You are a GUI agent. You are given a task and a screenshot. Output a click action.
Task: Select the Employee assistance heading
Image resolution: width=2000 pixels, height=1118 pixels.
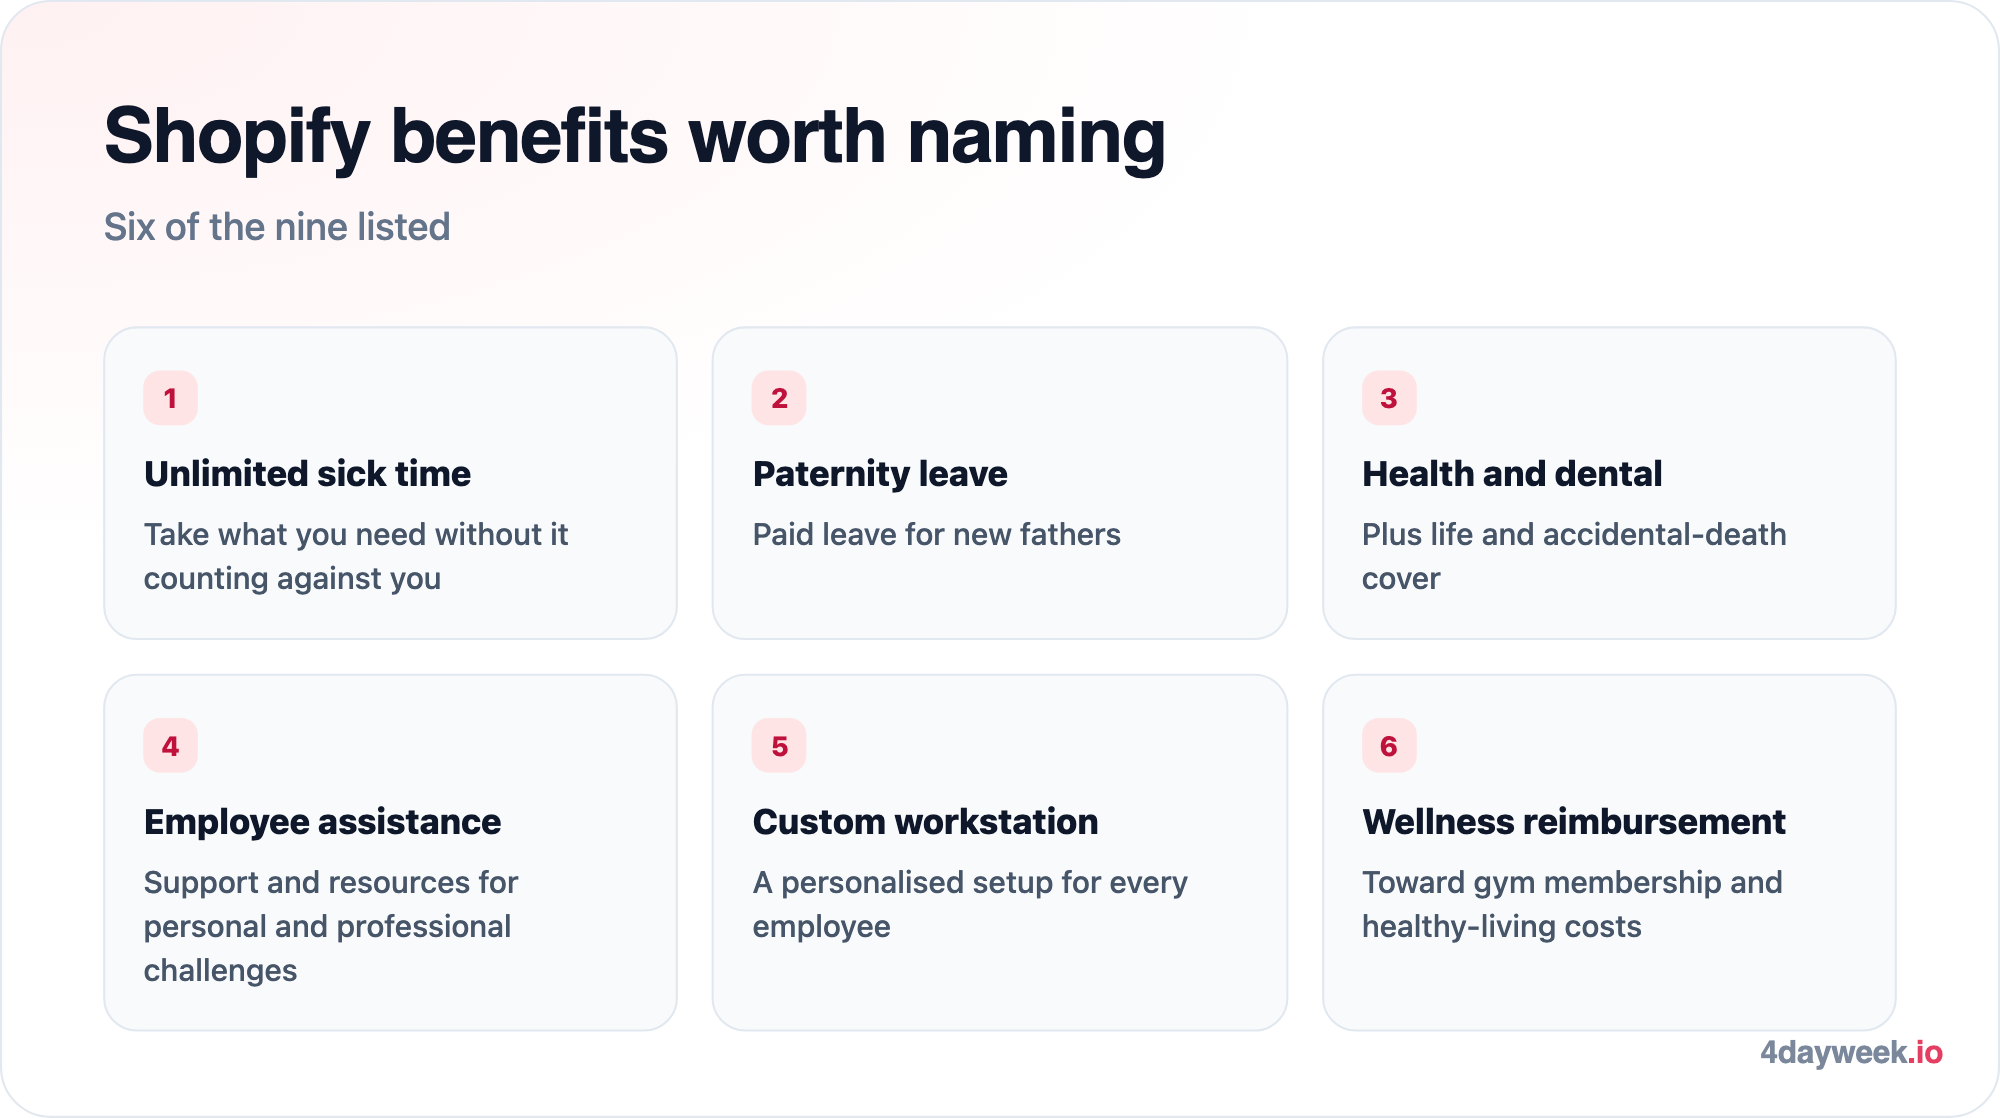(x=322, y=822)
